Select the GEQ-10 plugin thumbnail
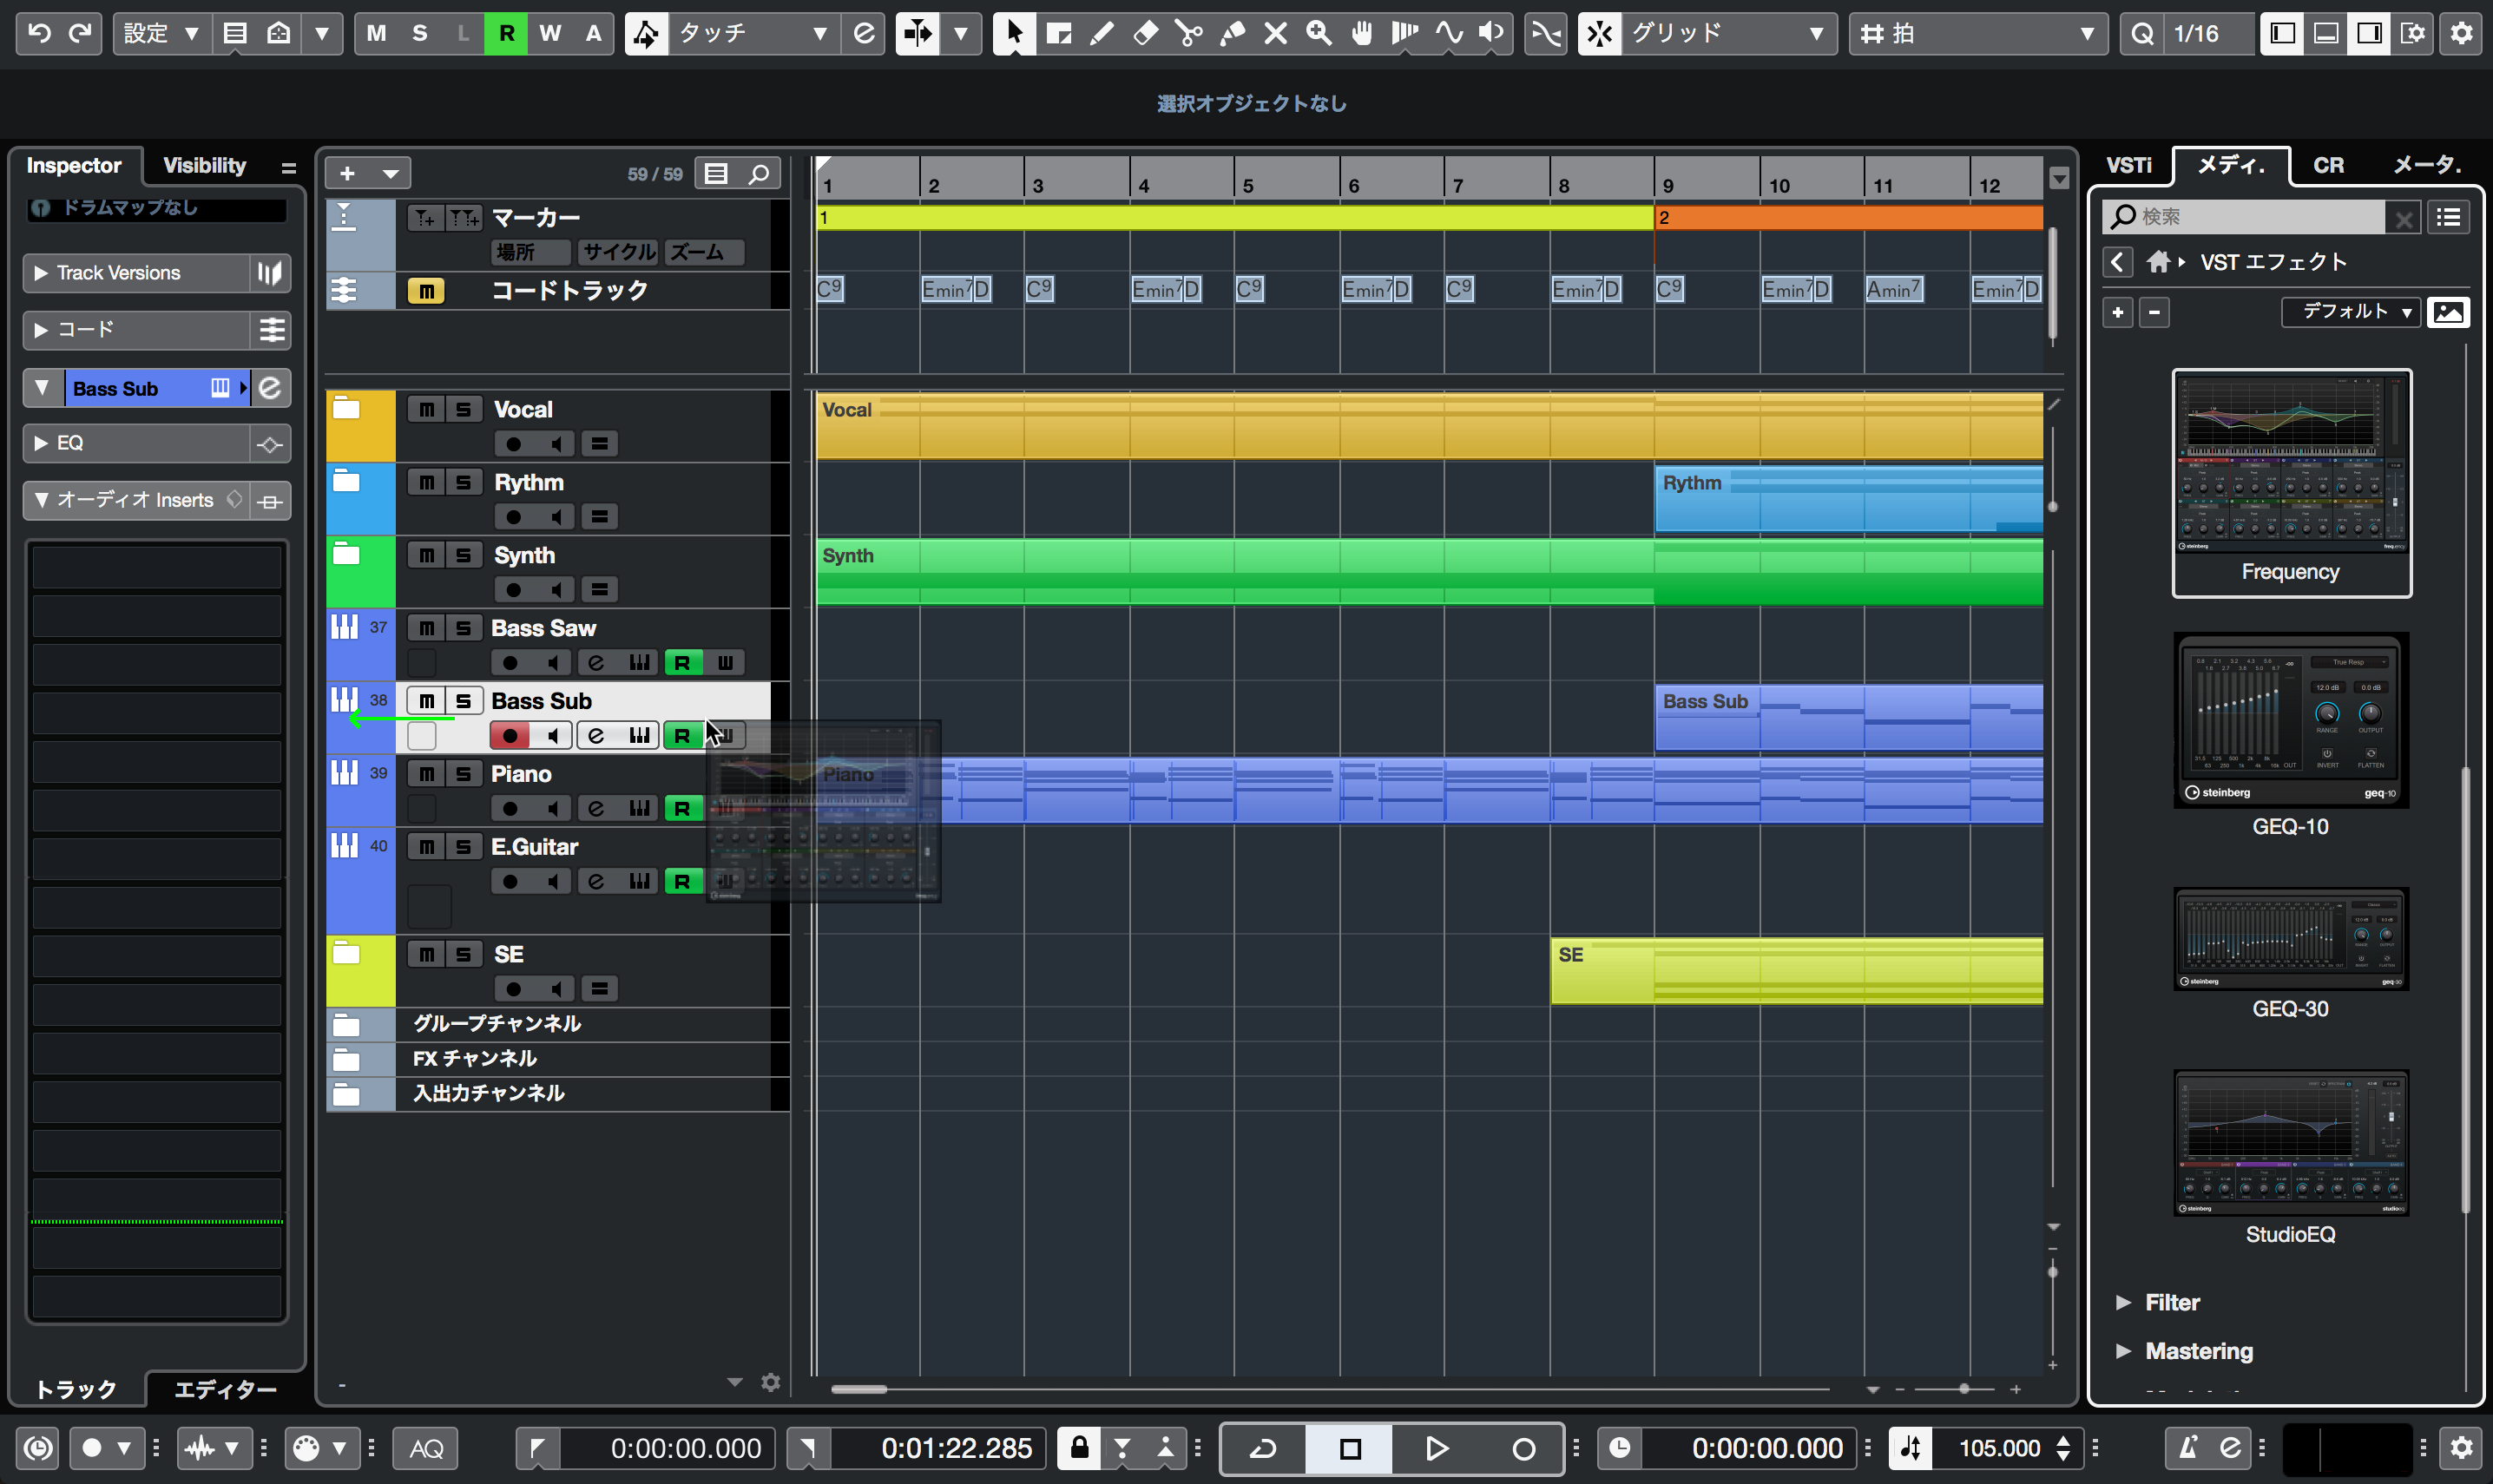 click(2290, 720)
